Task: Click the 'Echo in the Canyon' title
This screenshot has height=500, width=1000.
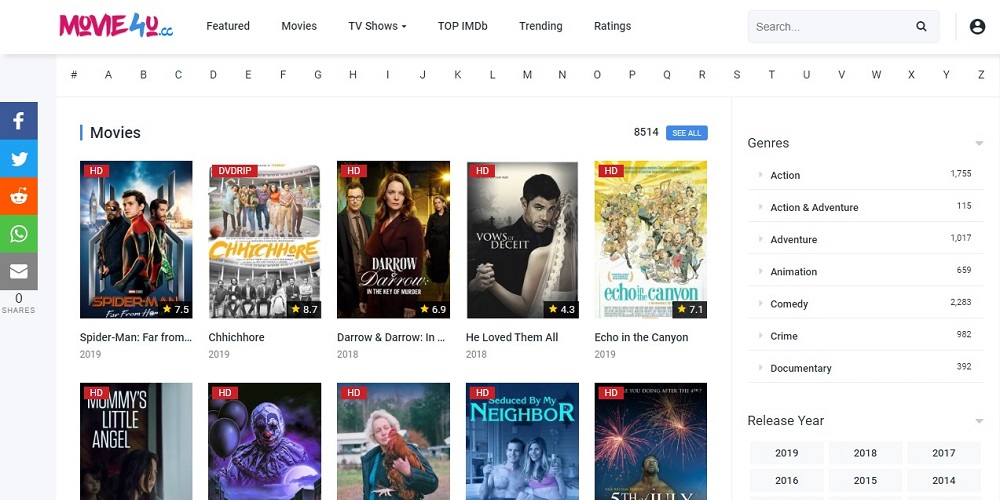Action: [x=642, y=337]
